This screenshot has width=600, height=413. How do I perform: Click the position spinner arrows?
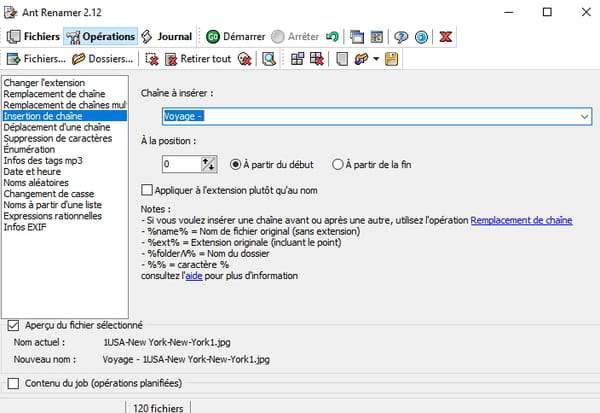pos(209,164)
